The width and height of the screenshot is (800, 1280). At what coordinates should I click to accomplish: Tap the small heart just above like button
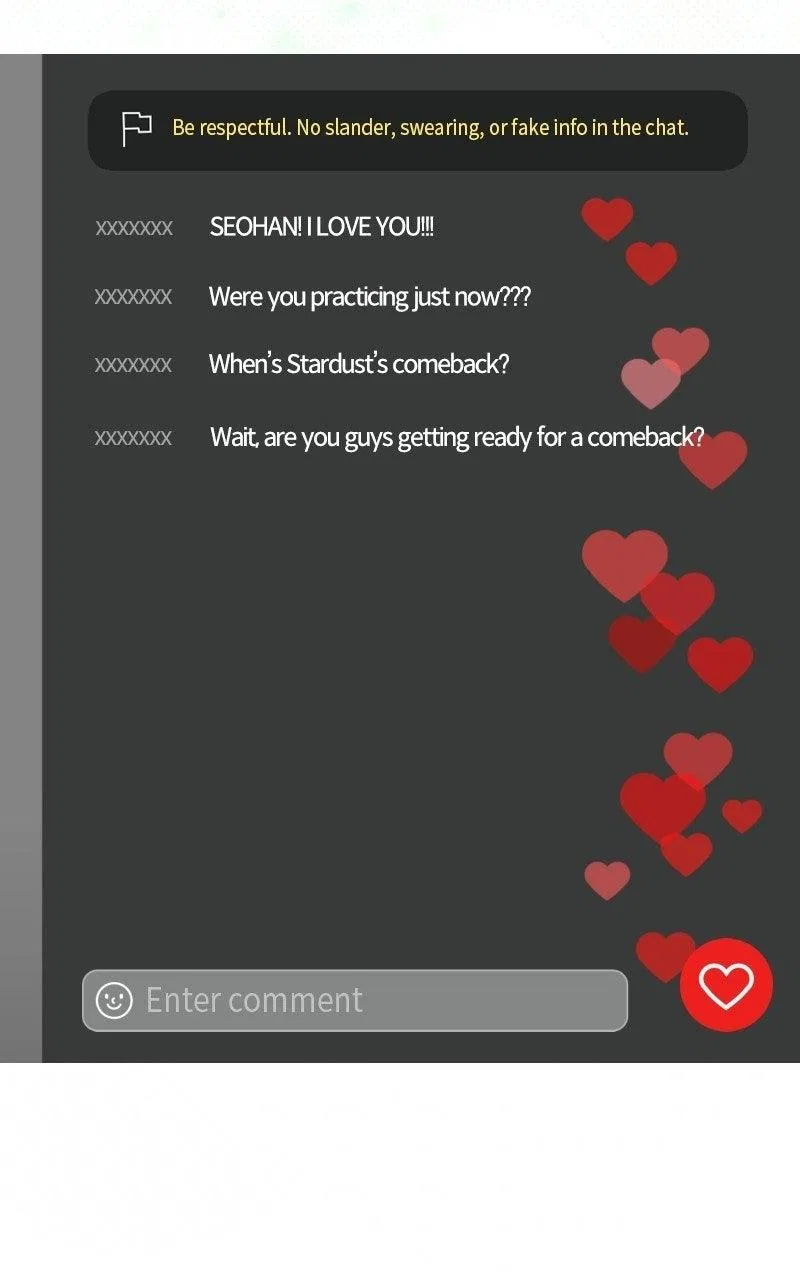tap(665, 956)
